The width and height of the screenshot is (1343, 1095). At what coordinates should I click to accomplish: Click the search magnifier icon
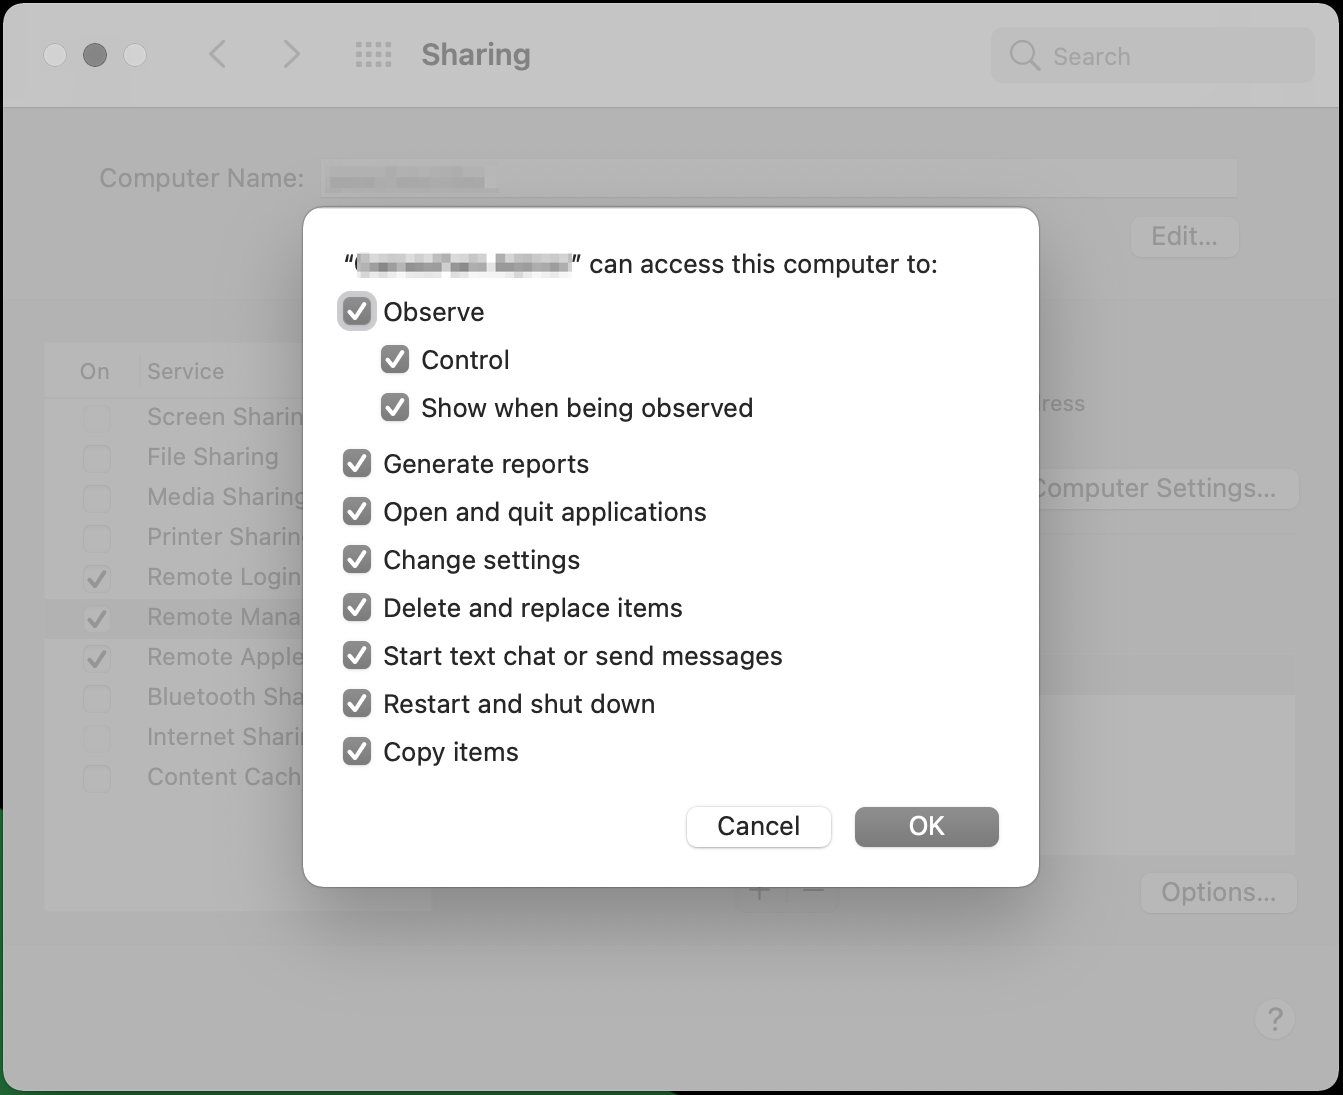click(1024, 55)
